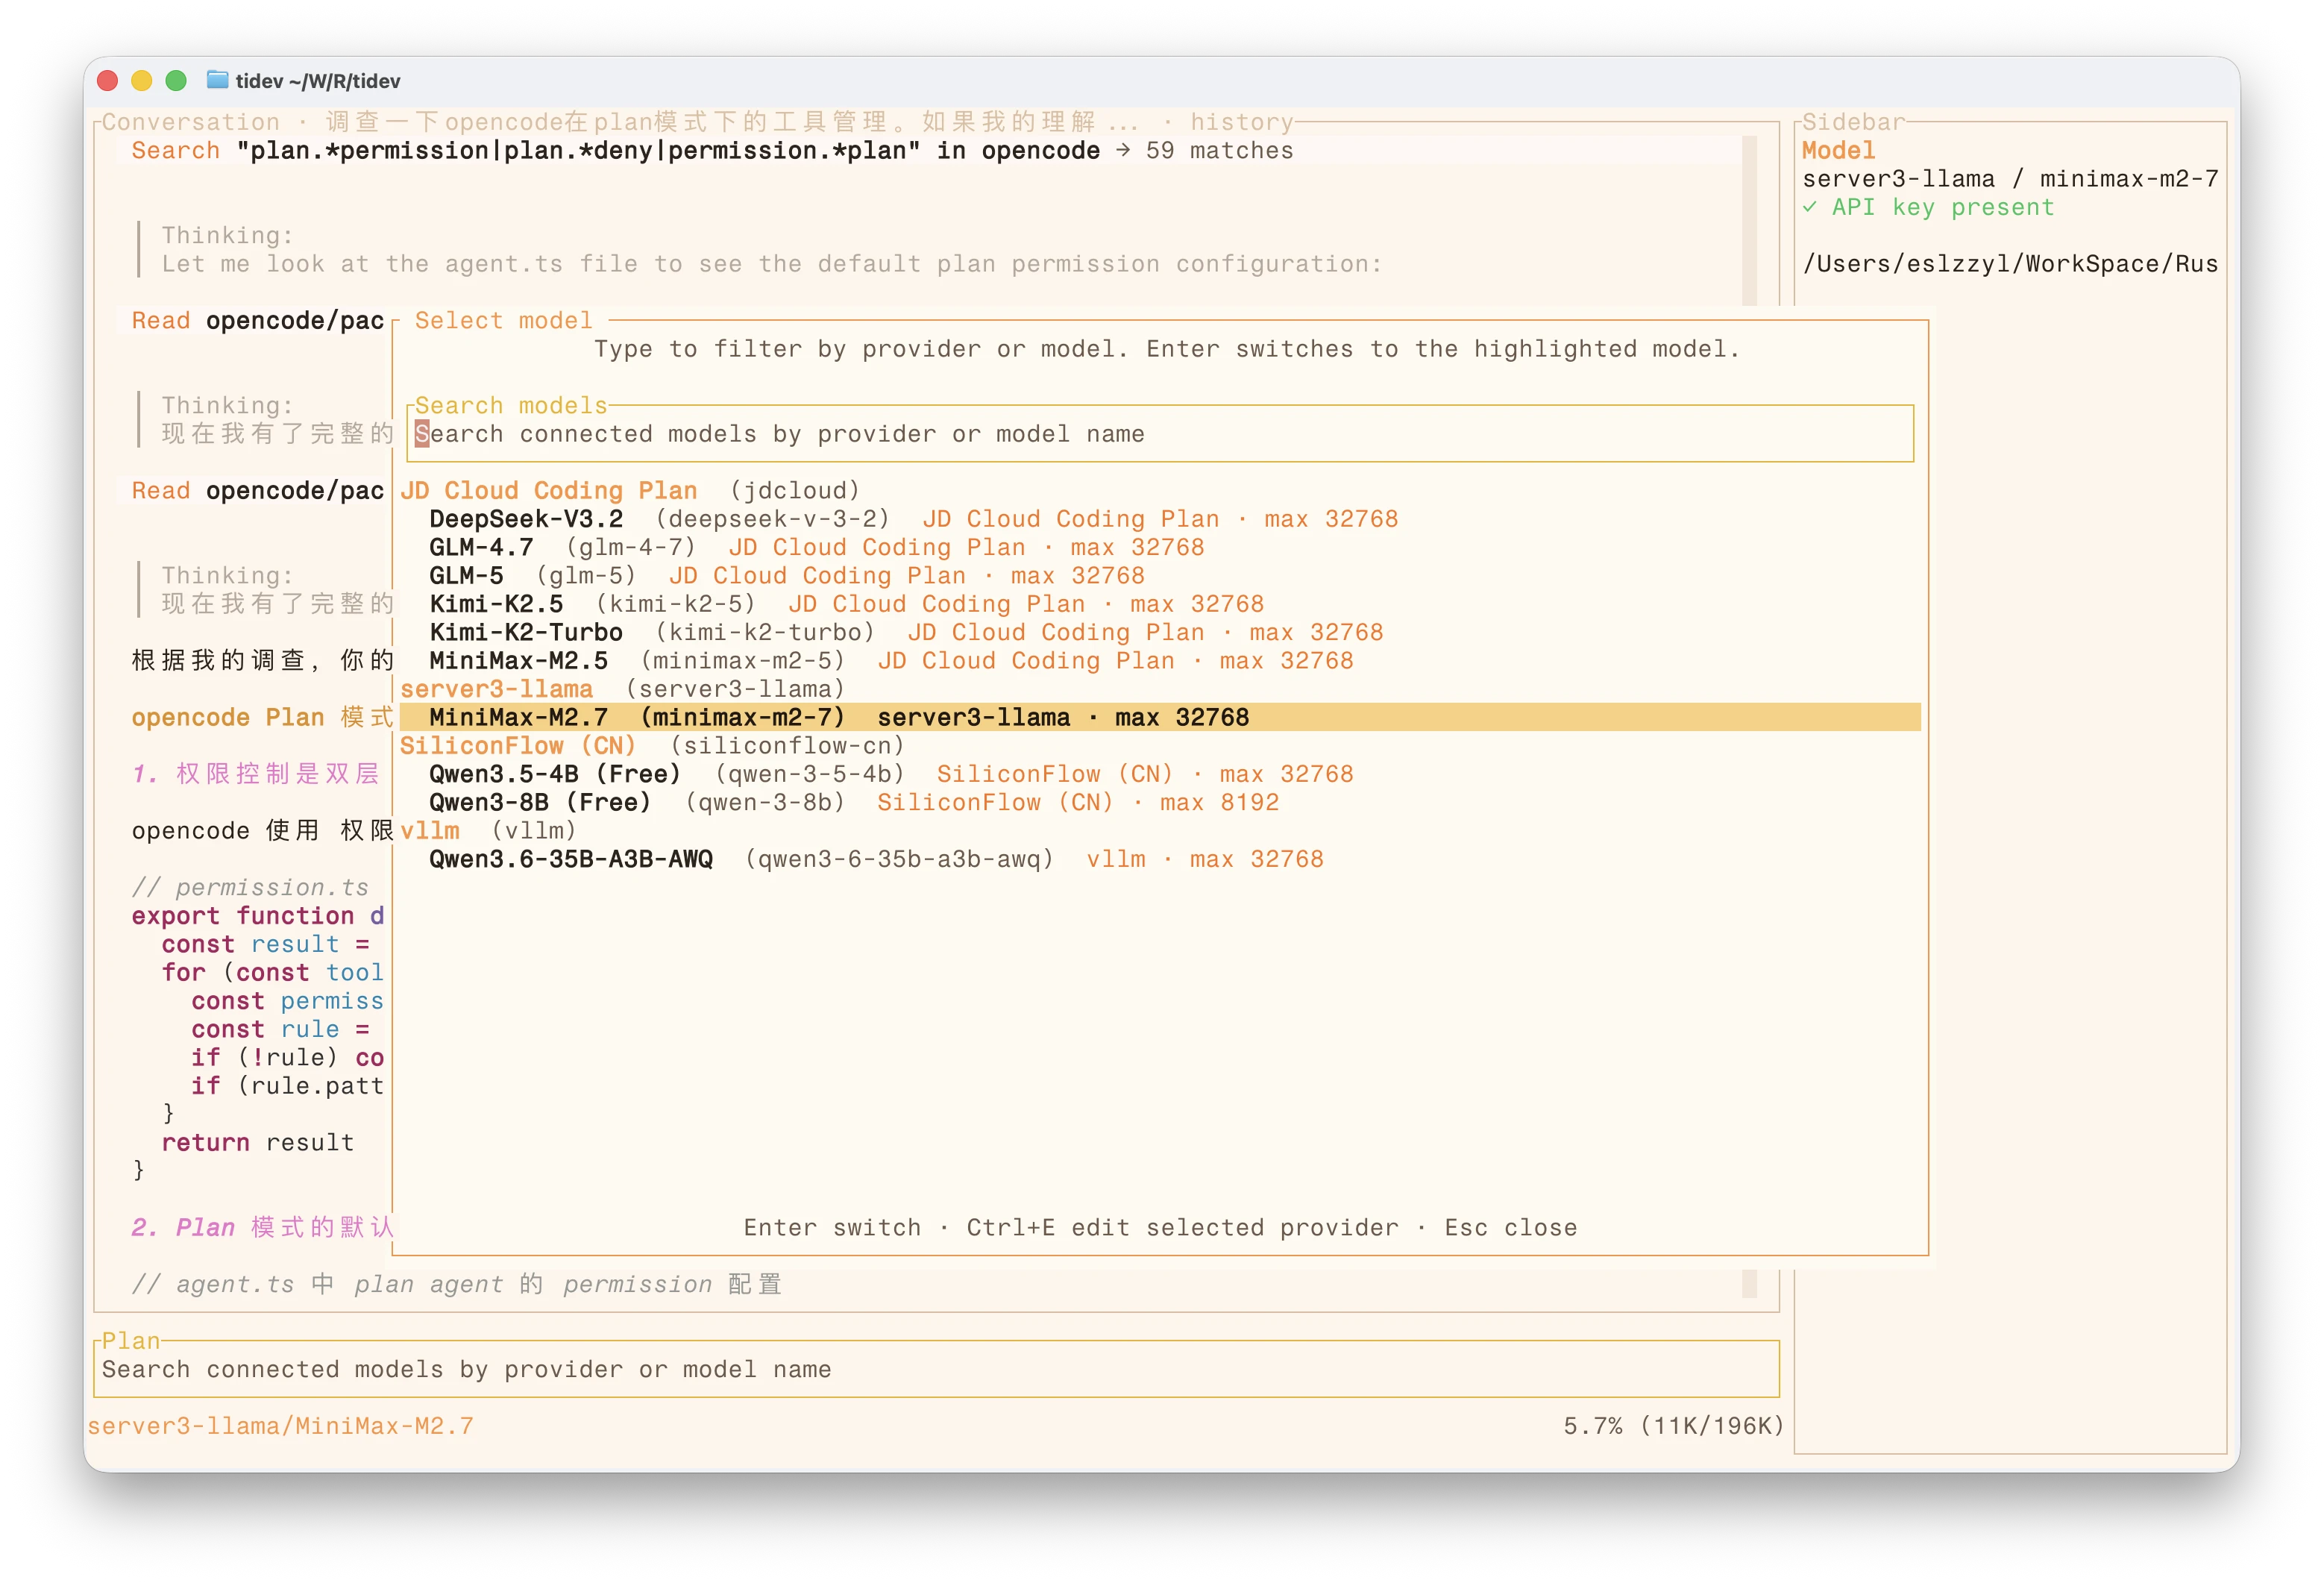Image resolution: width=2324 pixels, height=1583 pixels.
Task: Choose MiniMax-M2.5 from JD Cloud
Action: tap(518, 661)
